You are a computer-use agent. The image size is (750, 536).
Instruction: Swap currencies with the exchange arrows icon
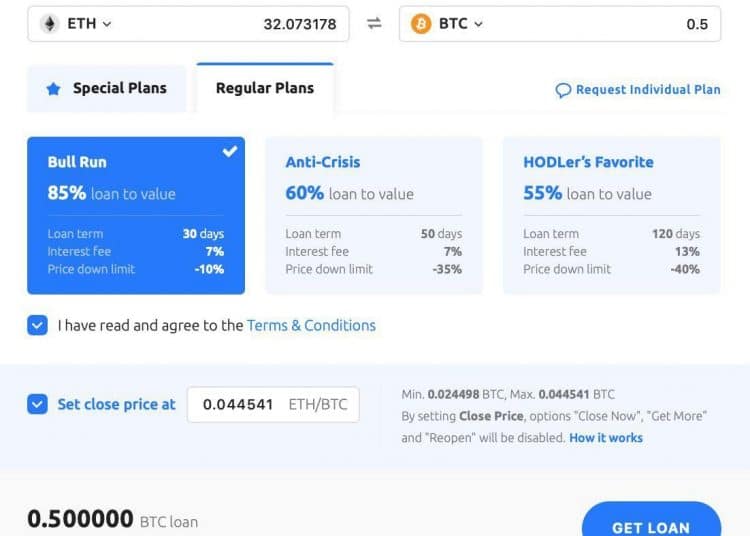(x=374, y=23)
